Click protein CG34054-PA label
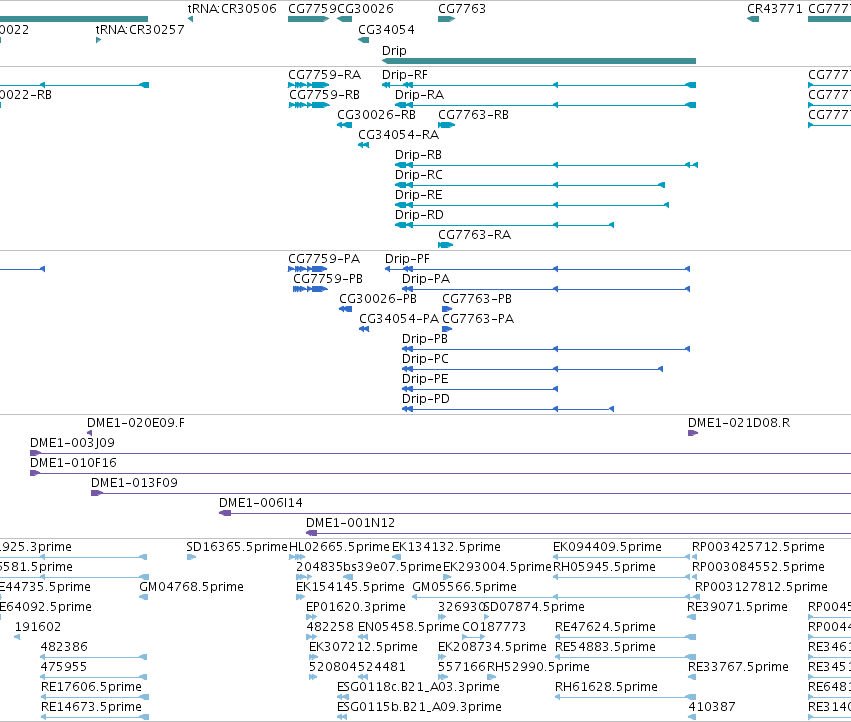 pos(399,319)
